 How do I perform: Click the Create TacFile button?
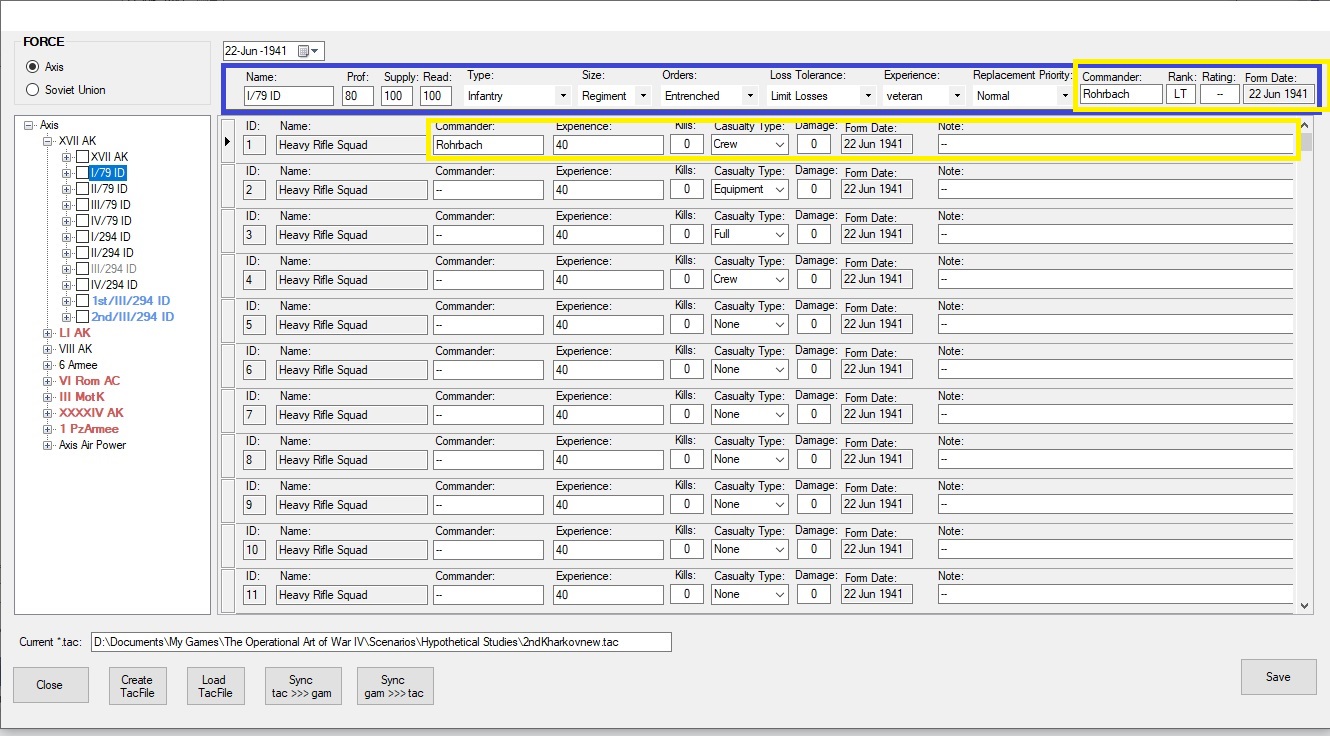(138, 685)
